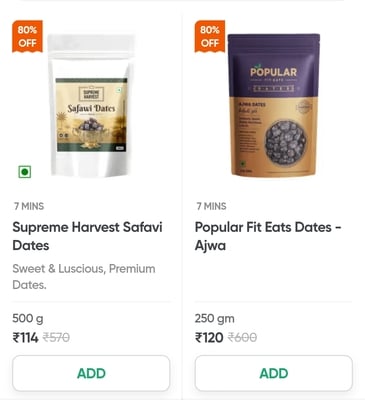Click the green vegetarian mark icon
This screenshot has height=400, width=365.
pos(25,172)
